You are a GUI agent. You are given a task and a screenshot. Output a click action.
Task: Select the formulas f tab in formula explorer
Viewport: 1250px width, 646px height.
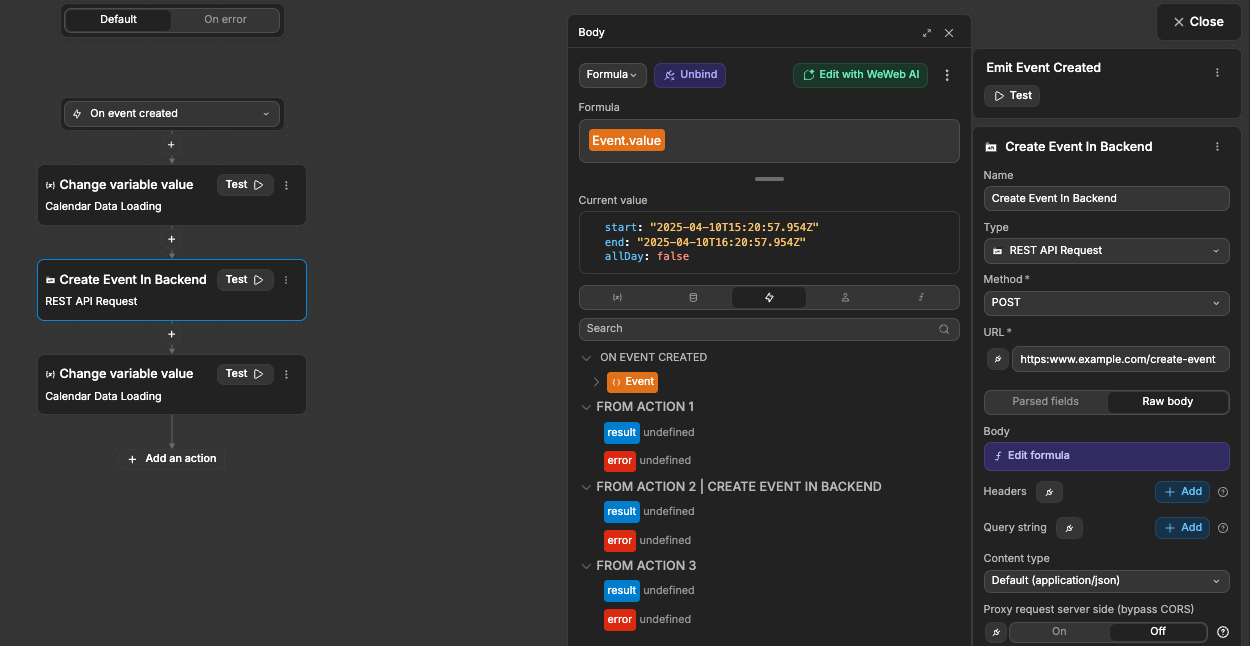(921, 297)
